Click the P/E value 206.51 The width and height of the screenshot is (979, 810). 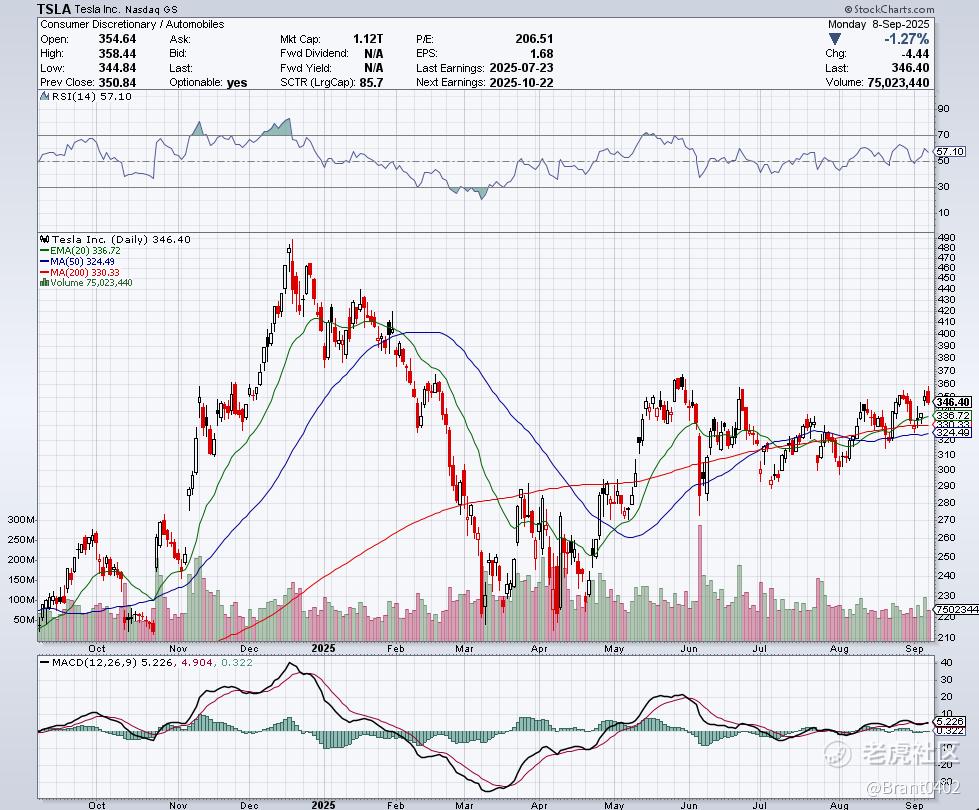click(x=534, y=39)
